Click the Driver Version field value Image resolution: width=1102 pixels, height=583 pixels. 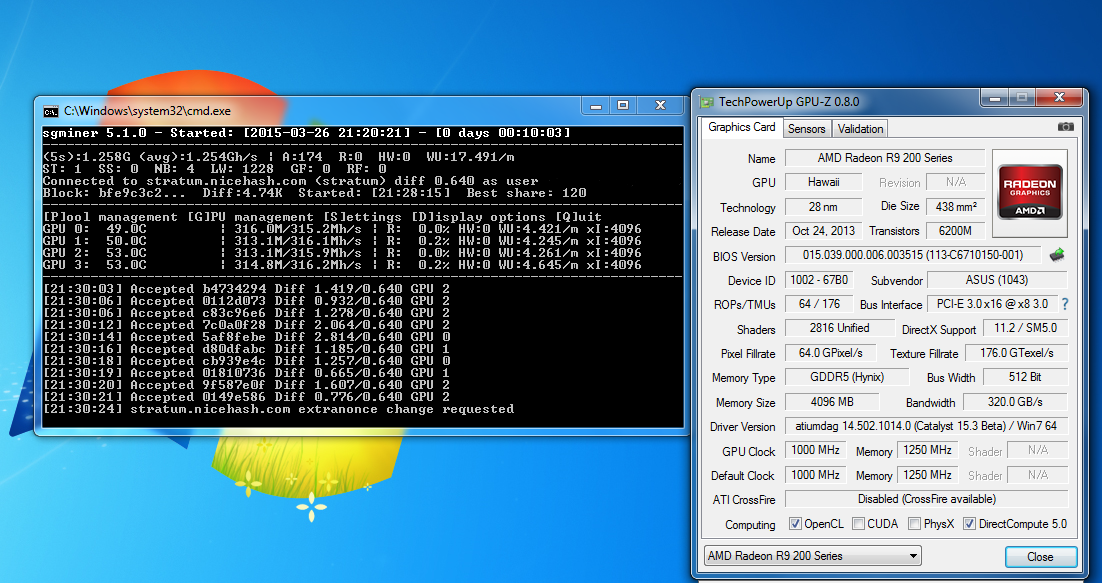[x=926, y=426]
